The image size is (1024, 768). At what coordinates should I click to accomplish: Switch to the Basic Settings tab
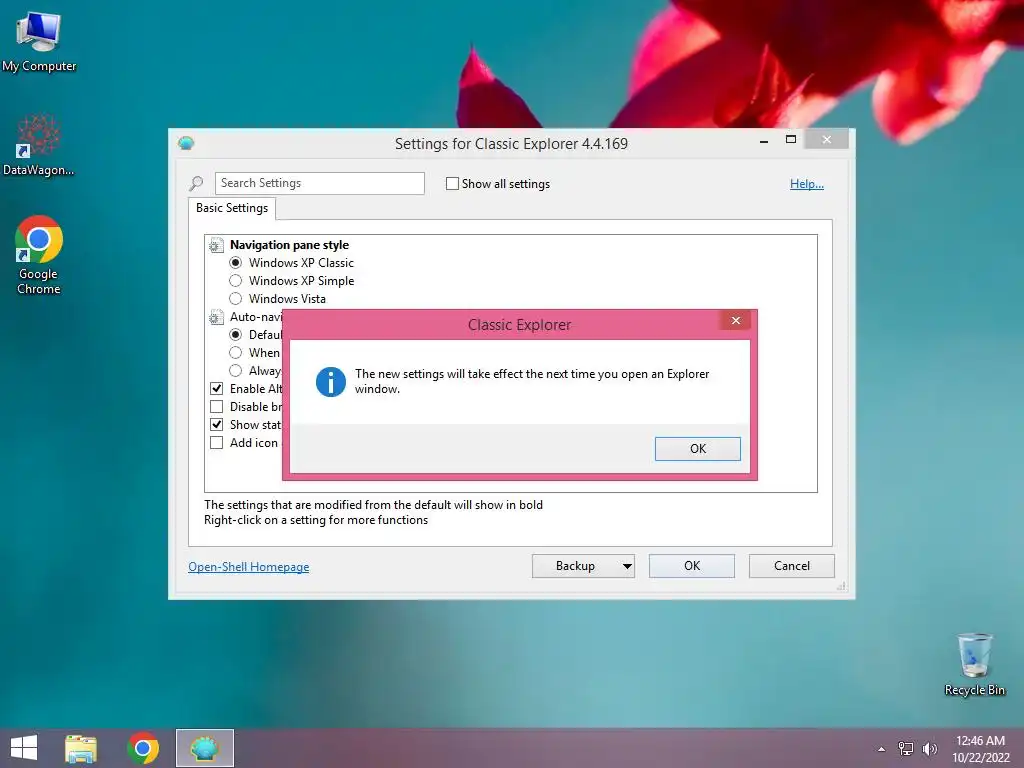tap(232, 208)
